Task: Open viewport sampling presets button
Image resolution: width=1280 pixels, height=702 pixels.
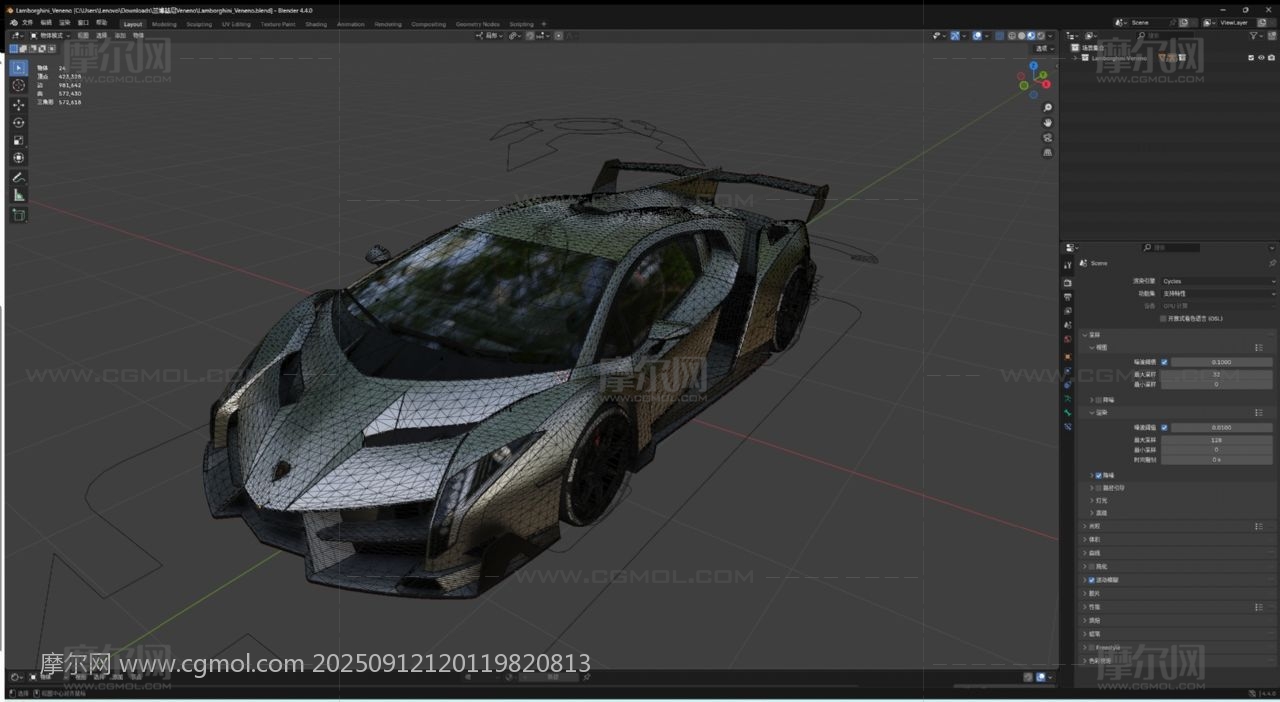Action: click(1259, 348)
